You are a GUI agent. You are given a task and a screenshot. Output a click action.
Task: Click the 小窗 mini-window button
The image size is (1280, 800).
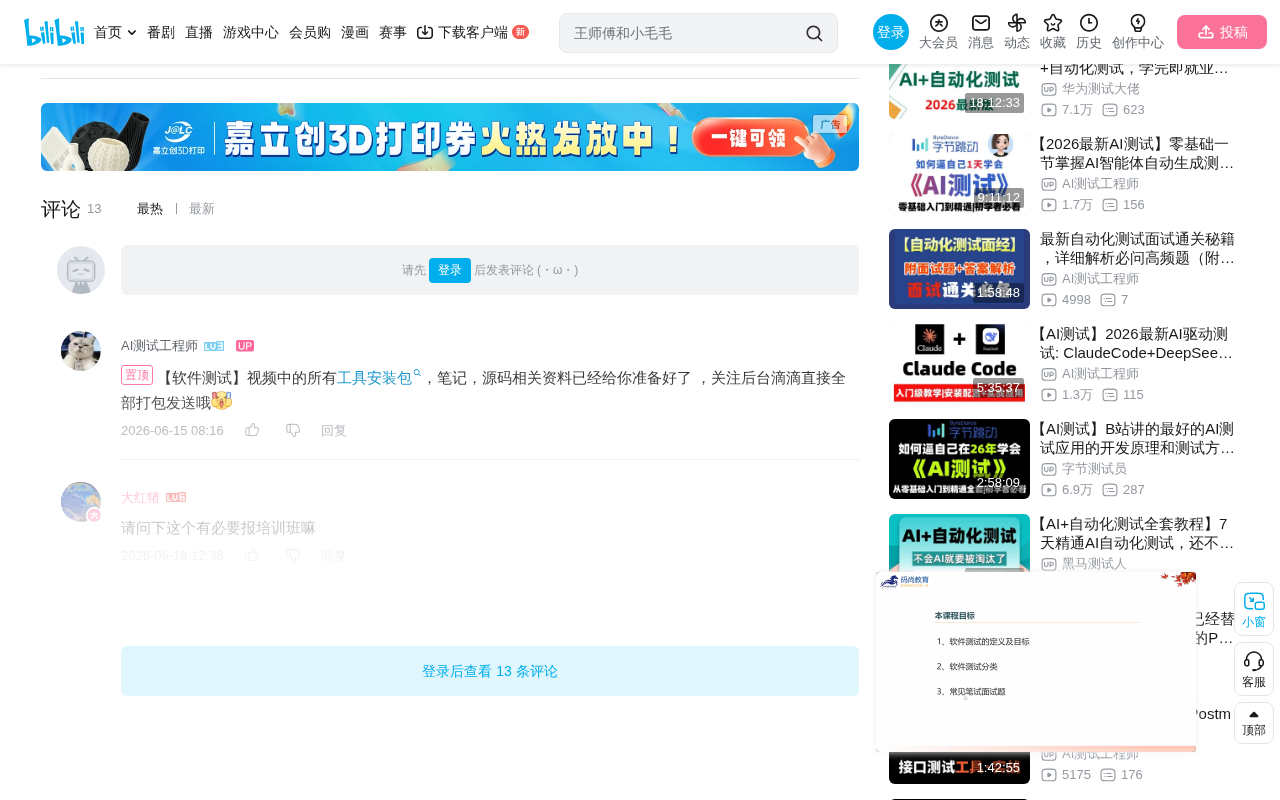[x=1254, y=609]
